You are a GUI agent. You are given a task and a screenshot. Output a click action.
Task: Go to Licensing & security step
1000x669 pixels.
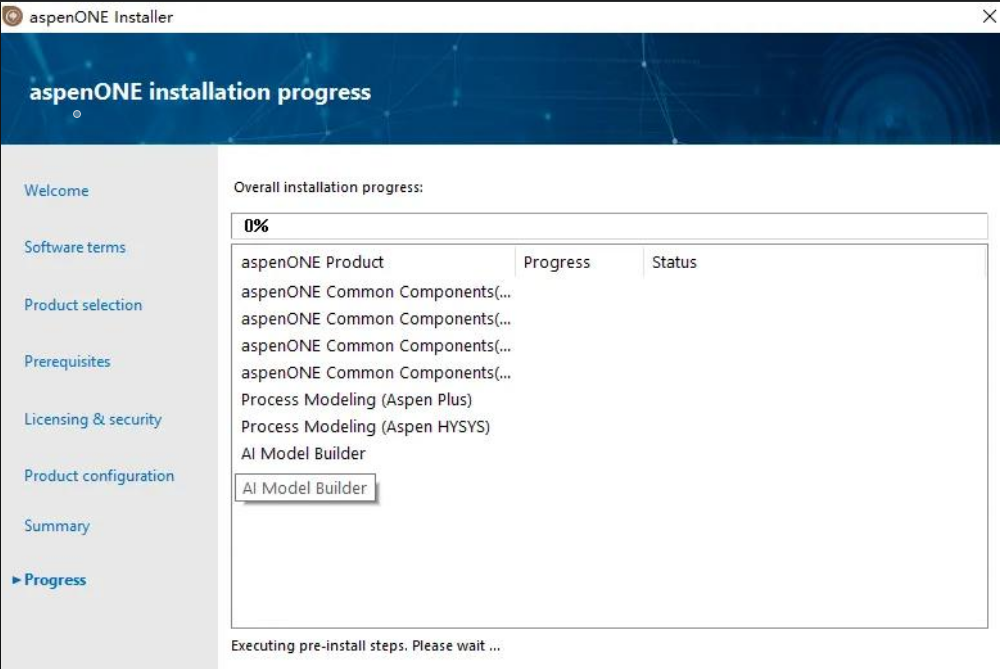coord(92,419)
